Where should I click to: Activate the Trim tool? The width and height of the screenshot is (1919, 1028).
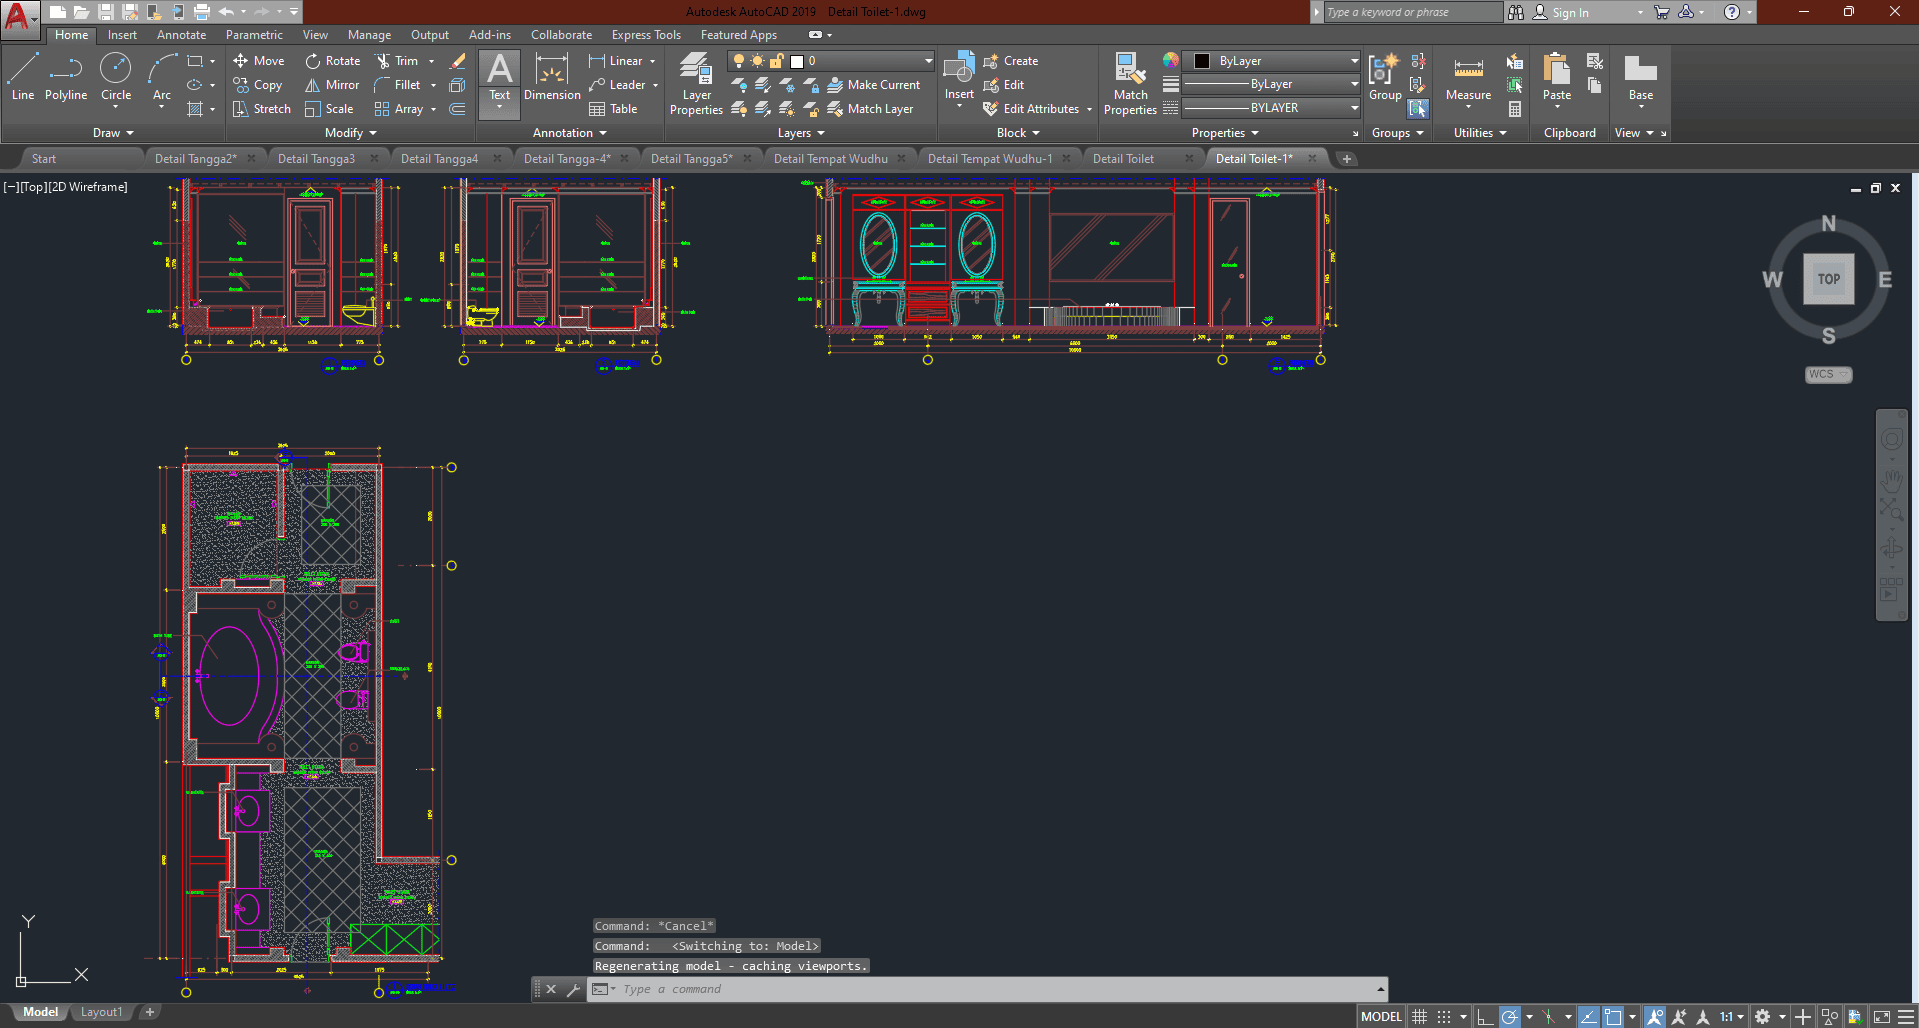383,61
